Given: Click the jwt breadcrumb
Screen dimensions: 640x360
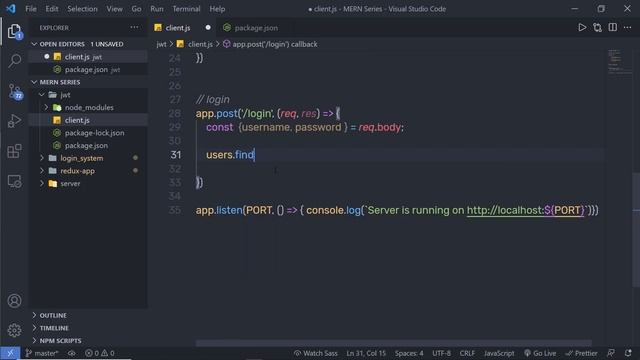Looking at the screenshot, I should point(161,44).
